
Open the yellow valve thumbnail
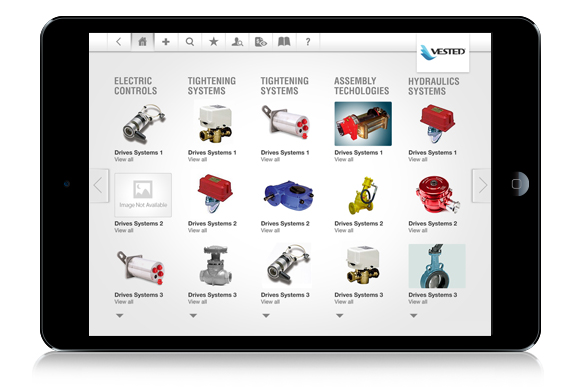coord(363,195)
